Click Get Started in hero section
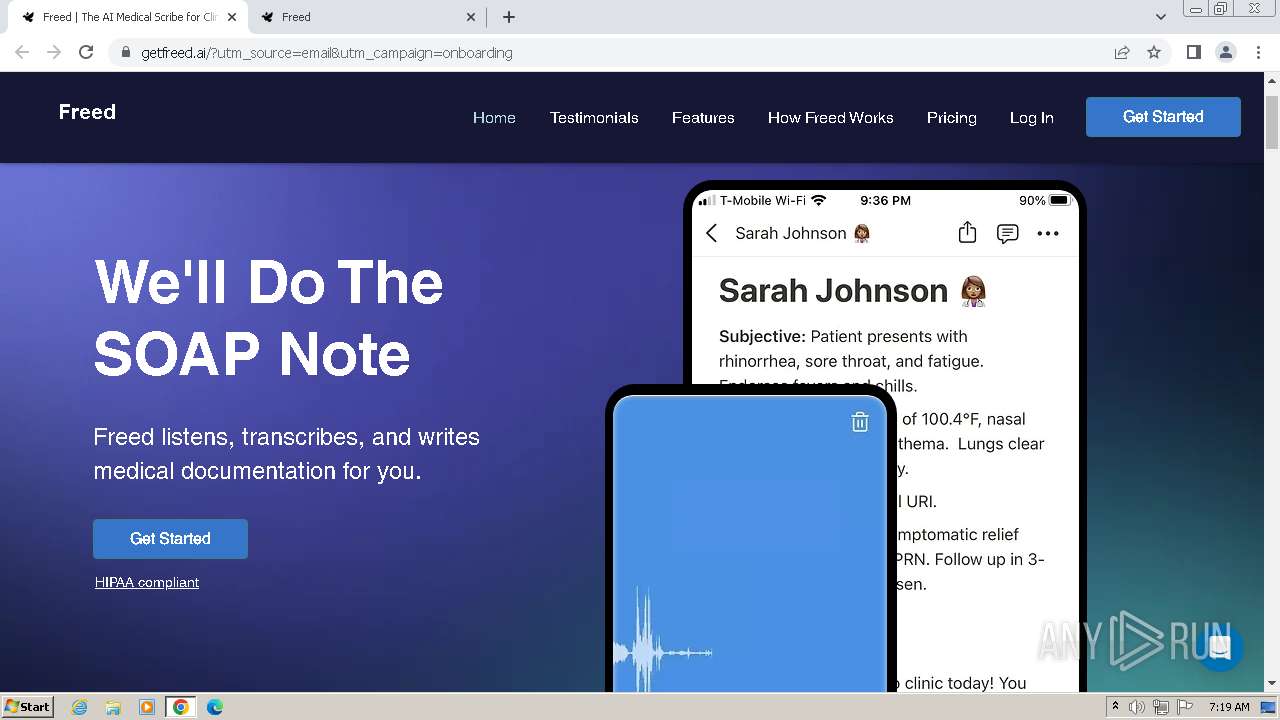 click(170, 539)
